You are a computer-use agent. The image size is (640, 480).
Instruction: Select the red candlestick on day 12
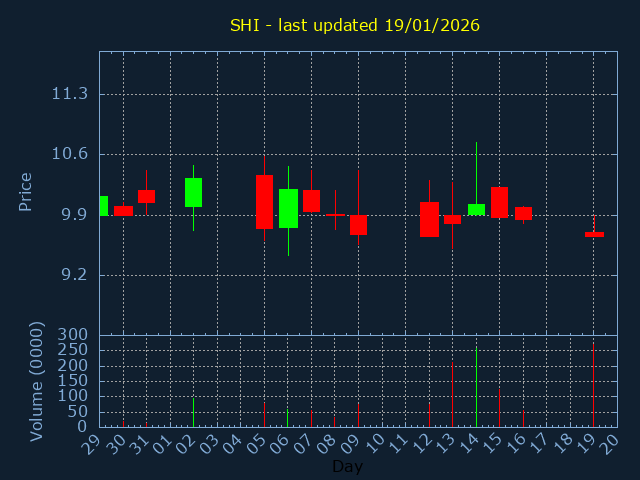tap(429, 219)
